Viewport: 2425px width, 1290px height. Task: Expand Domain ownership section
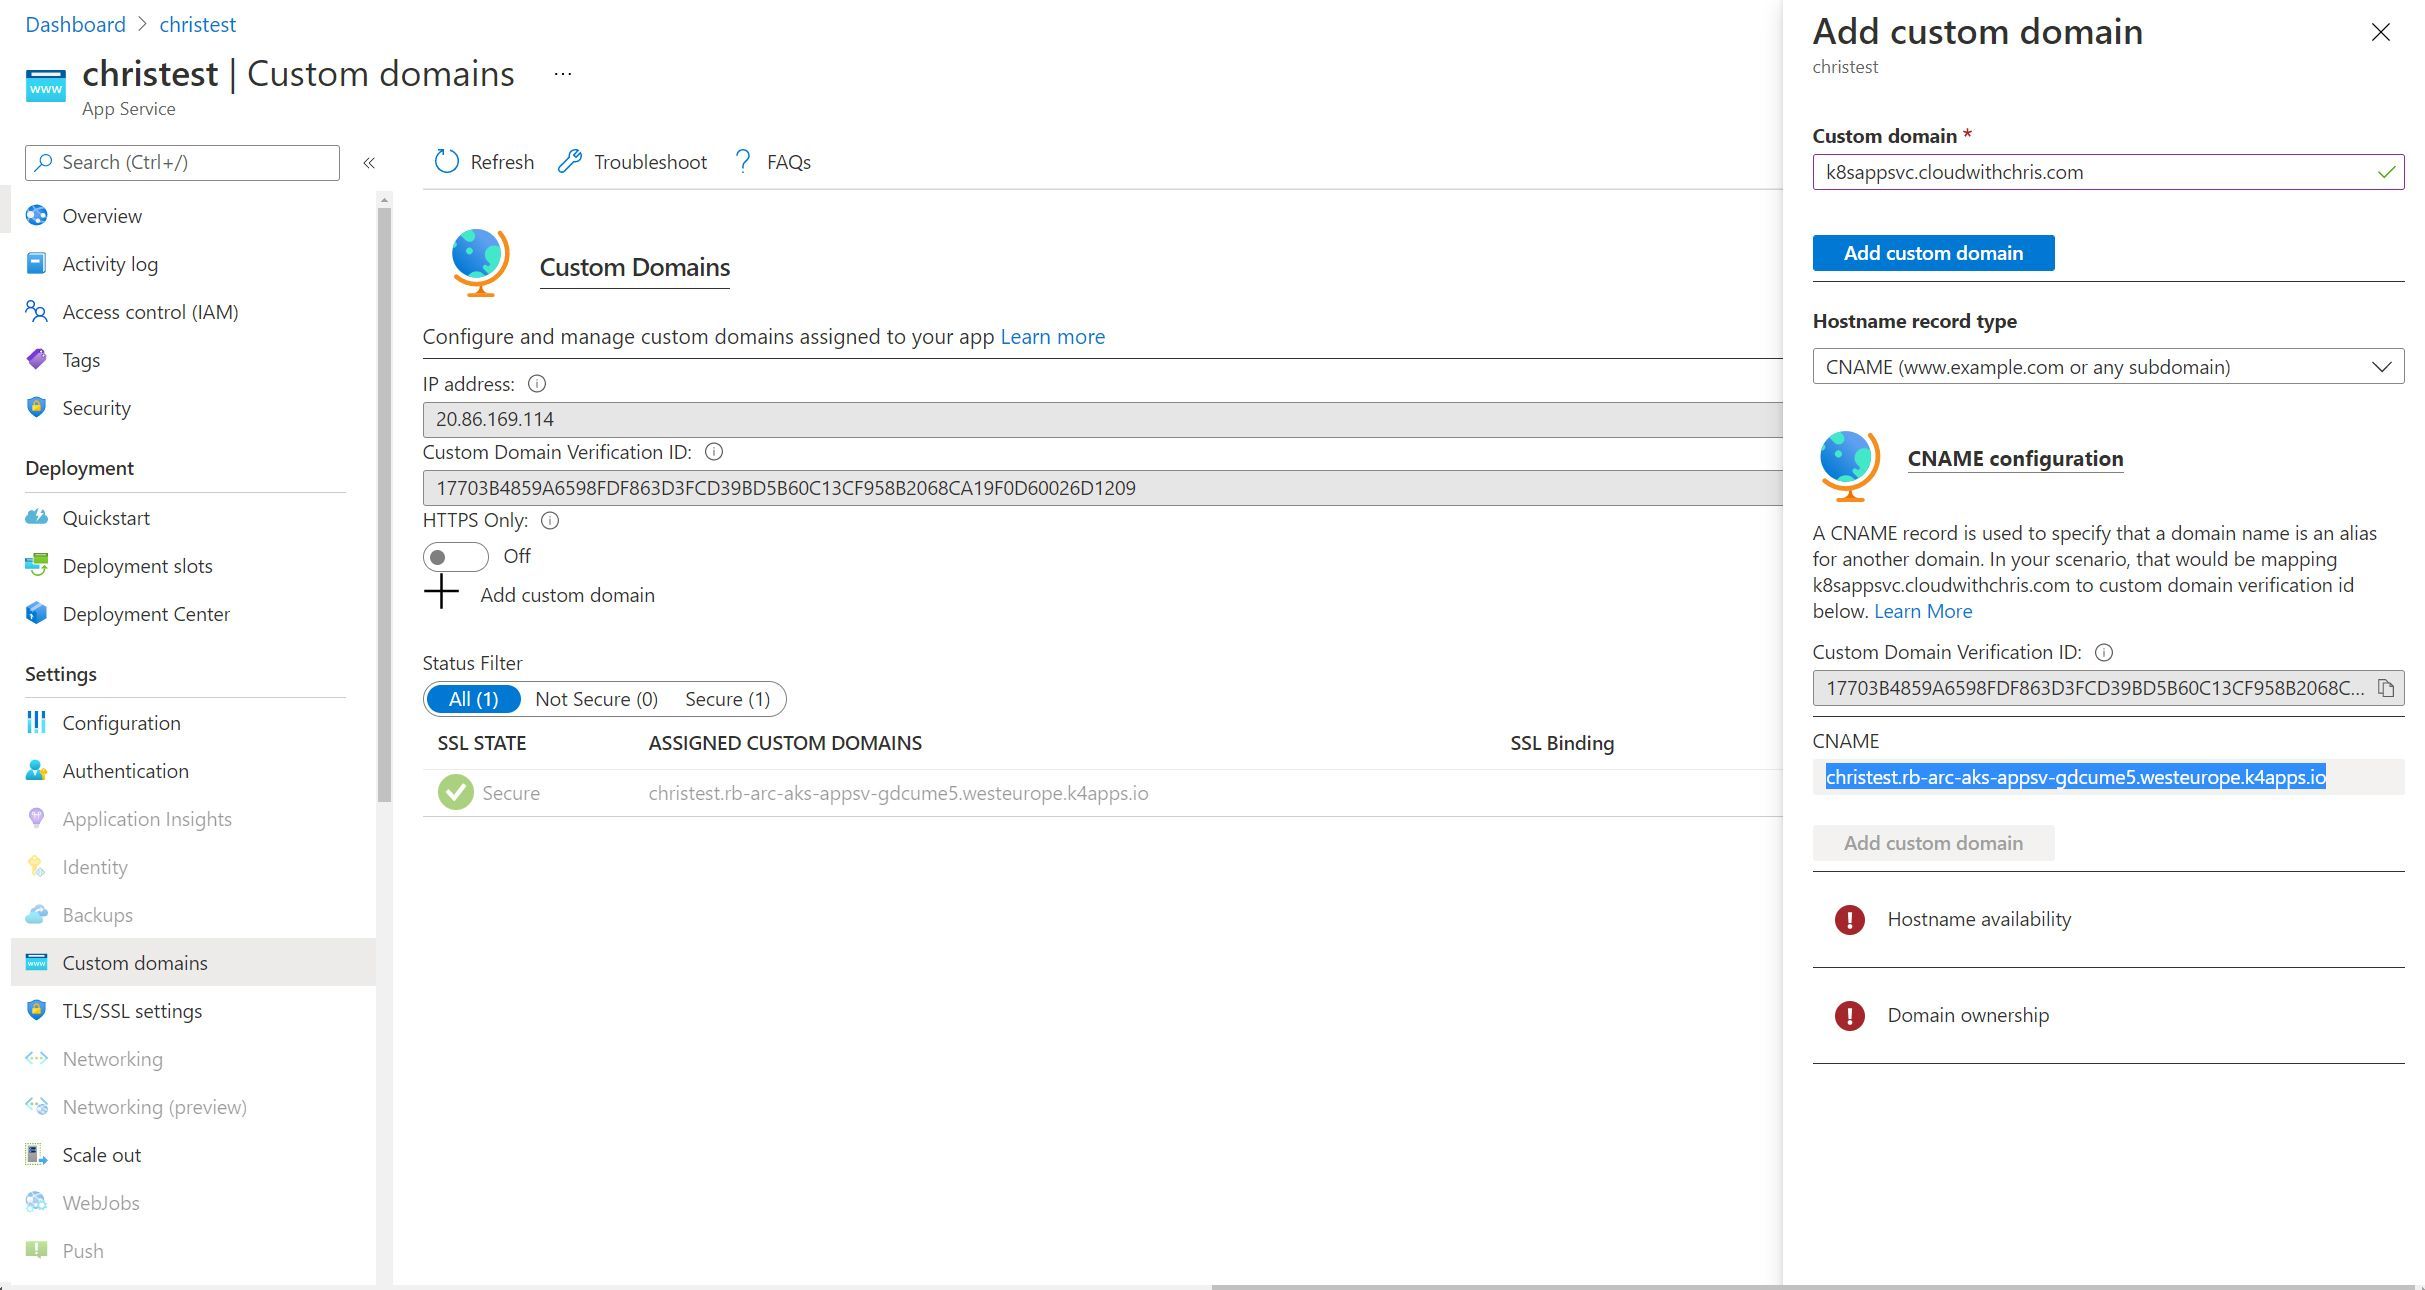(2108, 1015)
